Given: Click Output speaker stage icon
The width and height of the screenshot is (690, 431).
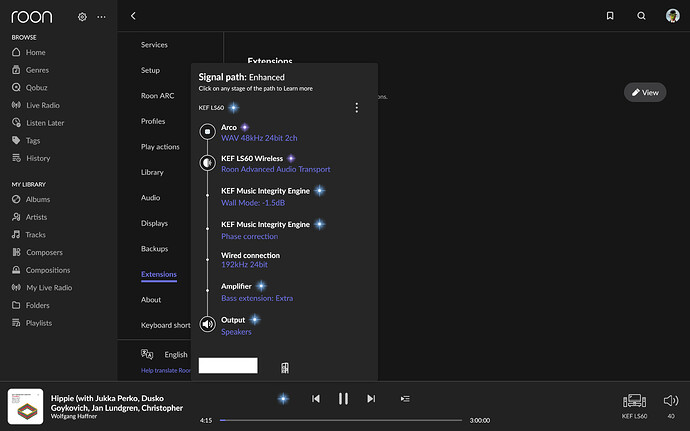Looking at the screenshot, I should [207, 324].
